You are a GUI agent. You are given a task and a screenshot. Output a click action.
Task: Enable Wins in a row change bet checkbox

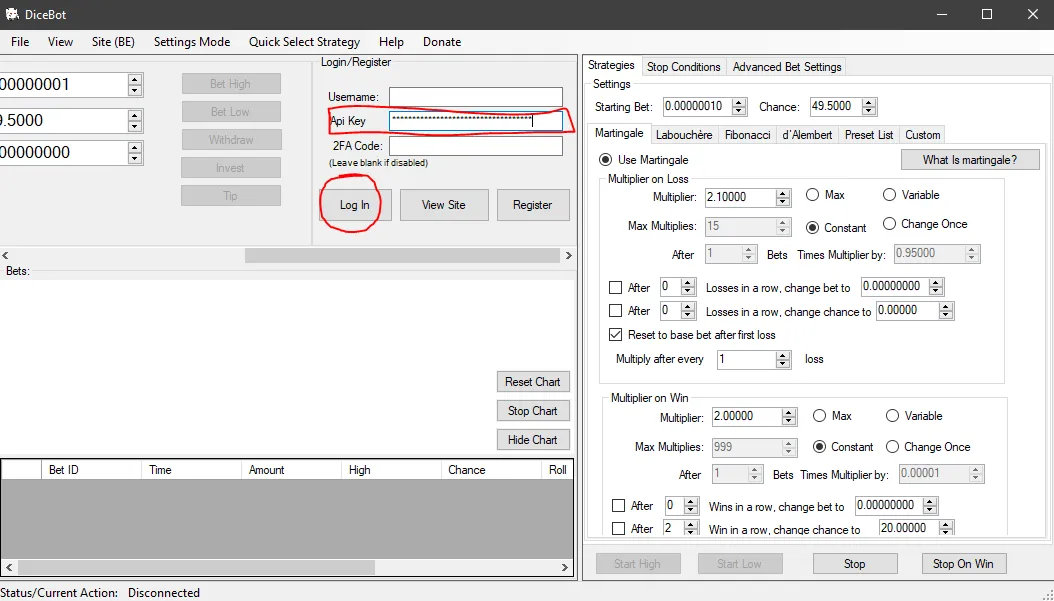[x=618, y=506]
